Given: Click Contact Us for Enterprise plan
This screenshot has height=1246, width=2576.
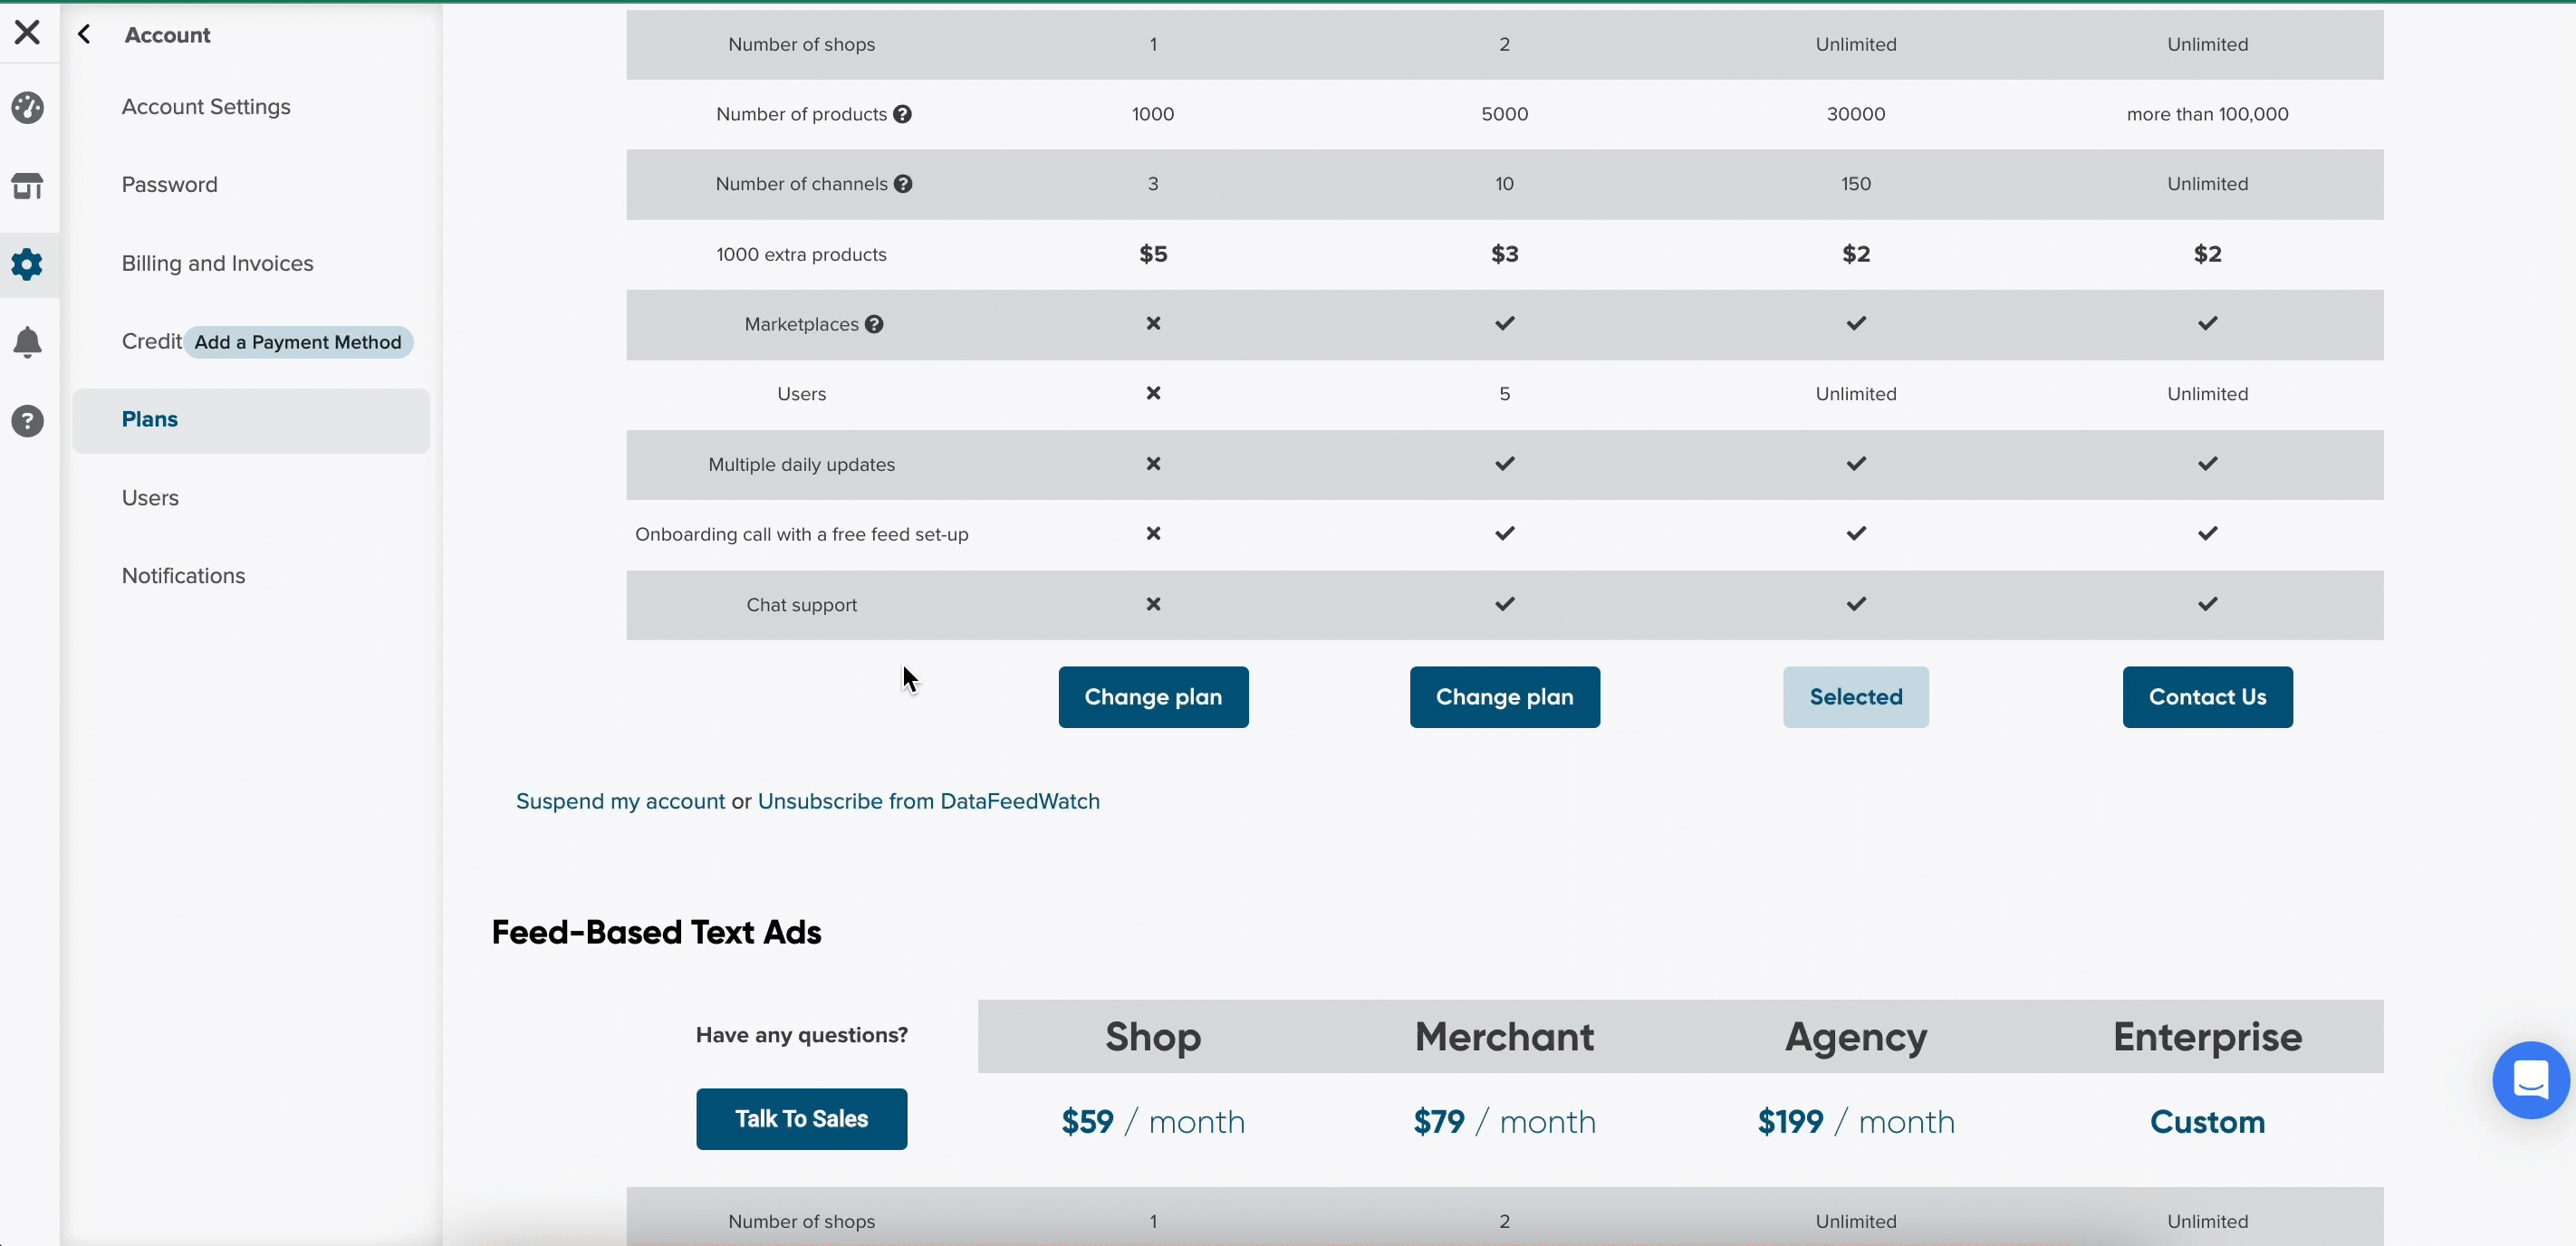Looking at the screenshot, I should coord(2207,697).
